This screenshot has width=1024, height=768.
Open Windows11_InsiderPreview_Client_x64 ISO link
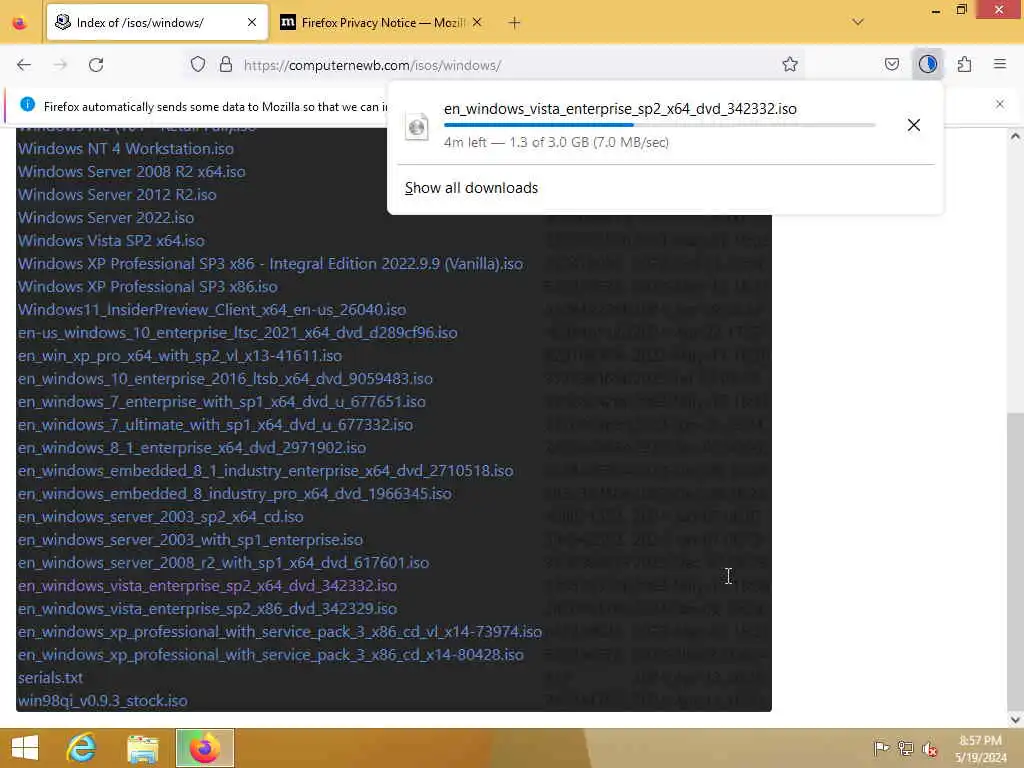tap(212, 310)
